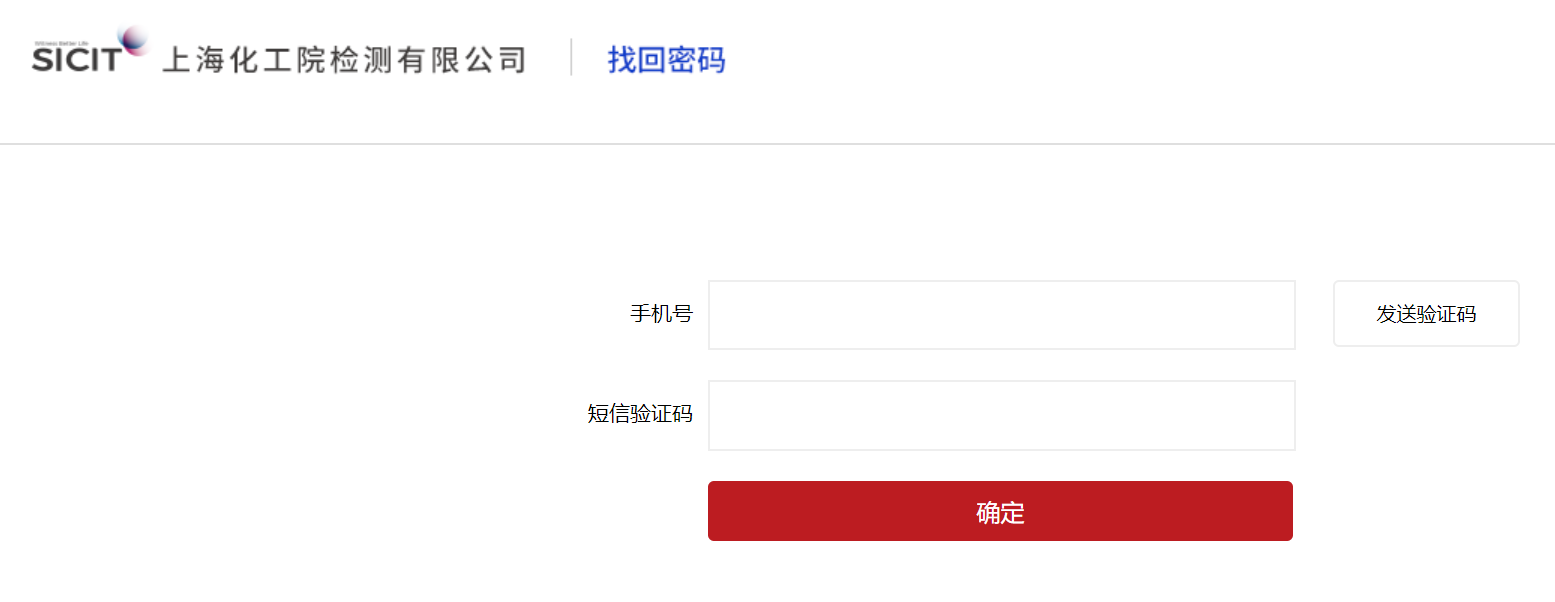Place cursor in the second form field

click(1001, 415)
